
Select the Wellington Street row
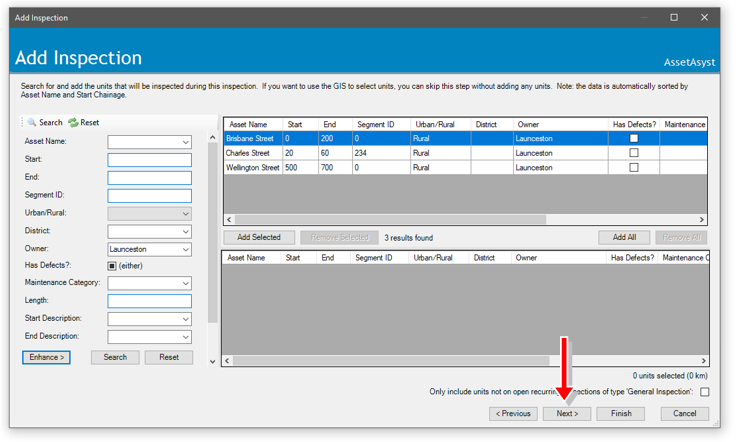[x=253, y=168]
